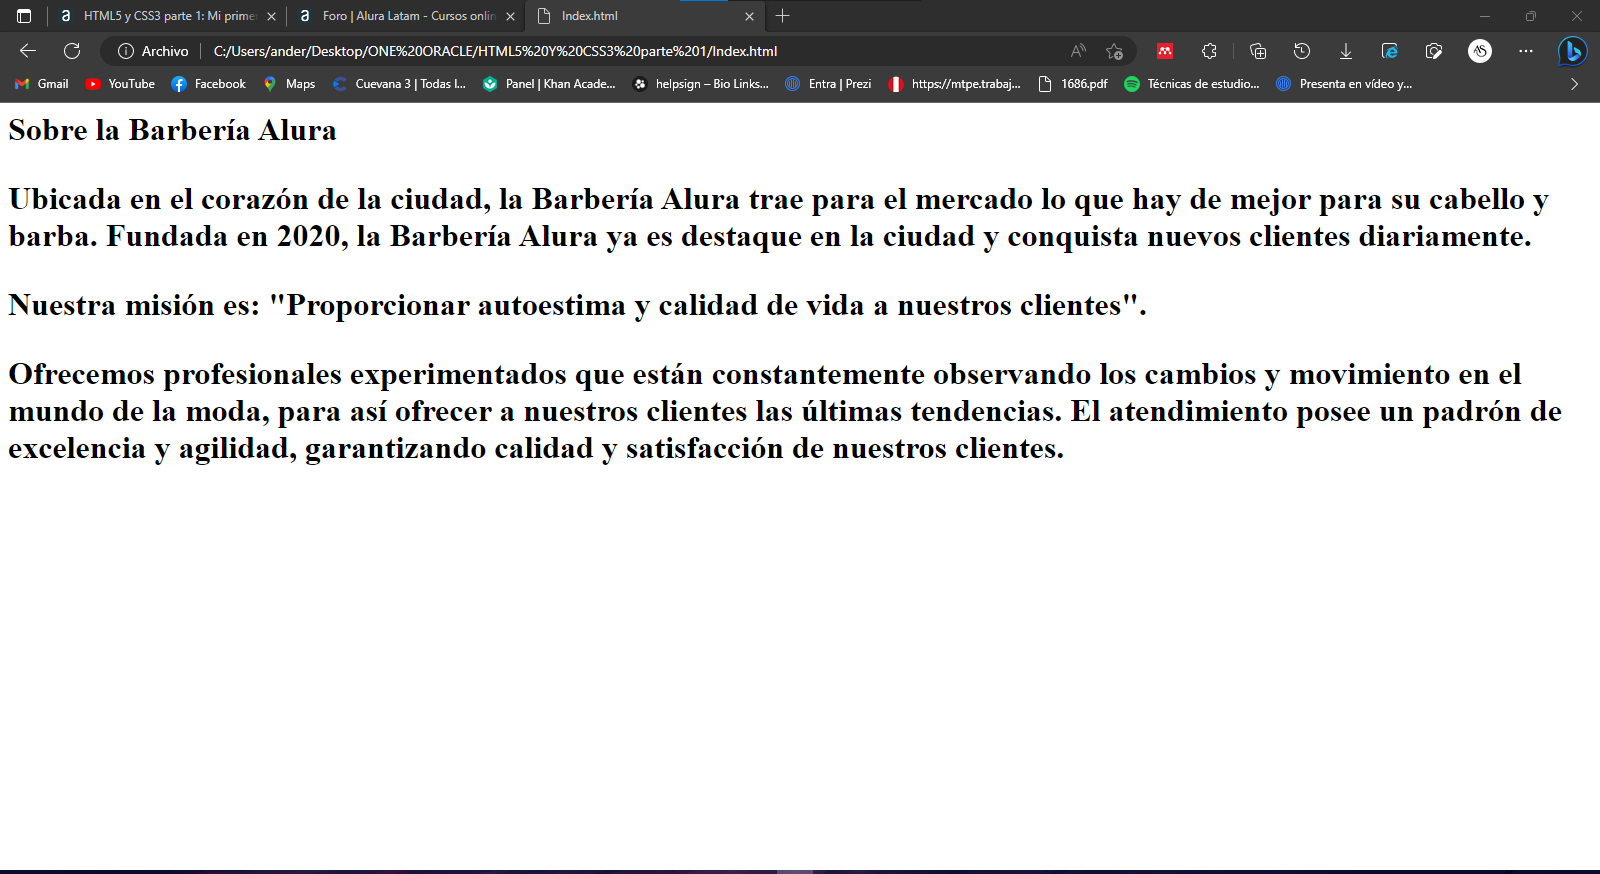Open Collections panel
The width and height of the screenshot is (1600, 874).
(x=1258, y=51)
